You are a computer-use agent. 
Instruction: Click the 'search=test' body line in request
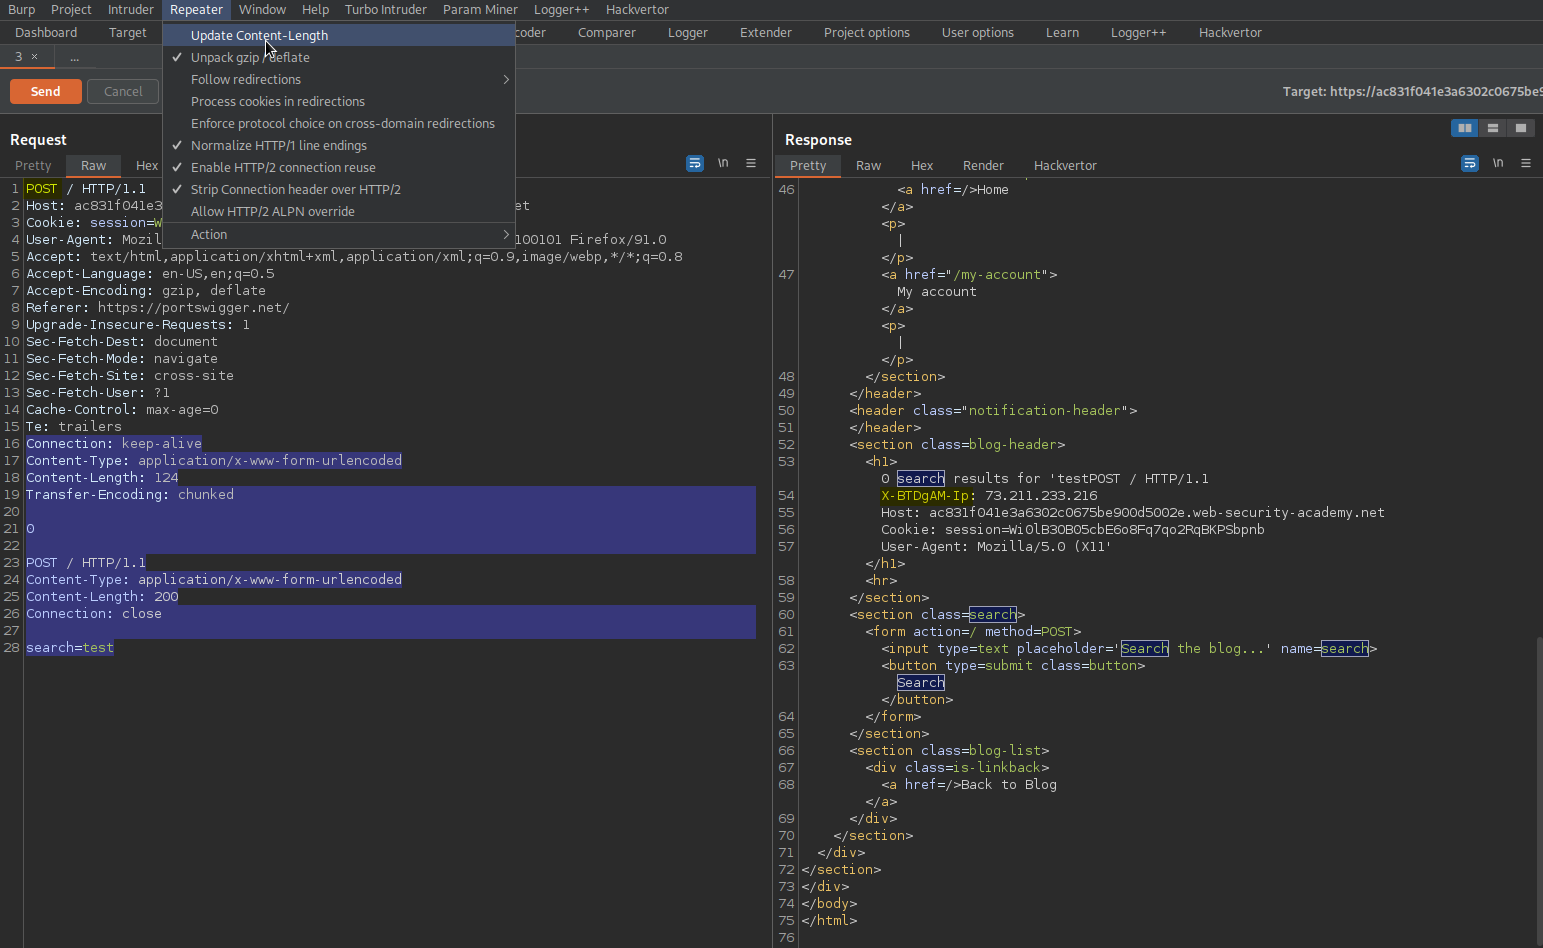[70, 648]
